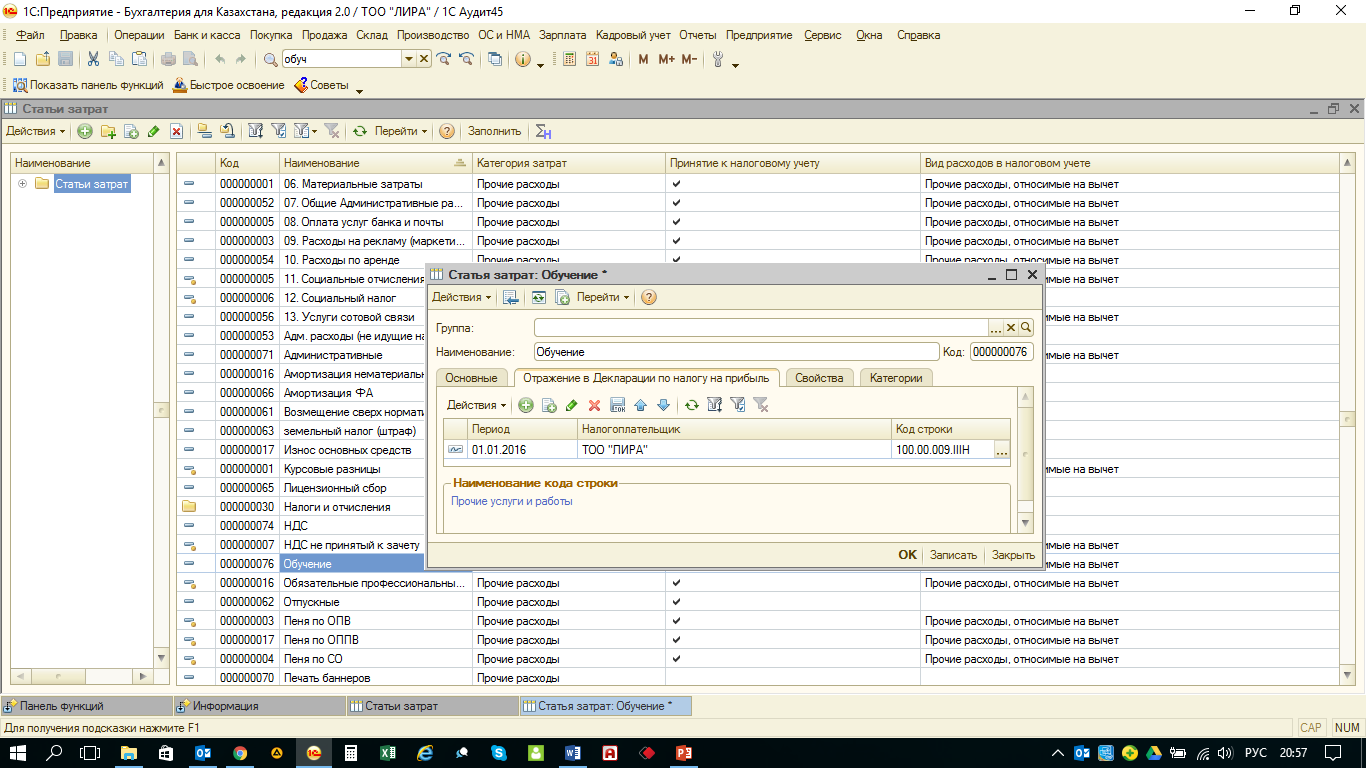Open the calendar icon in main toolbar
This screenshot has height=768, width=1366.
coord(592,59)
